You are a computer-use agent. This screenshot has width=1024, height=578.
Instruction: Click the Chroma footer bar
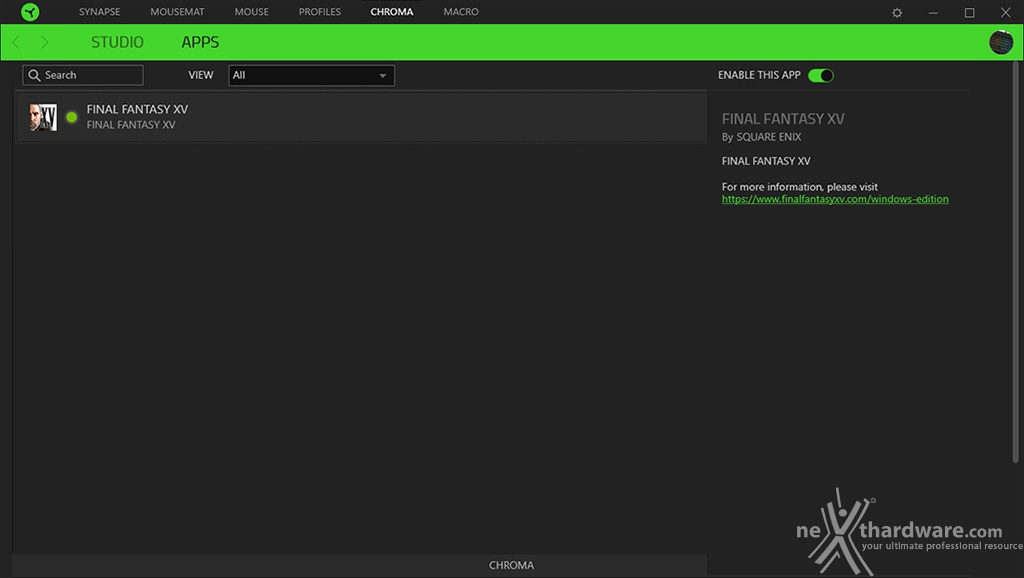pyautogui.click(x=359, y=565)
